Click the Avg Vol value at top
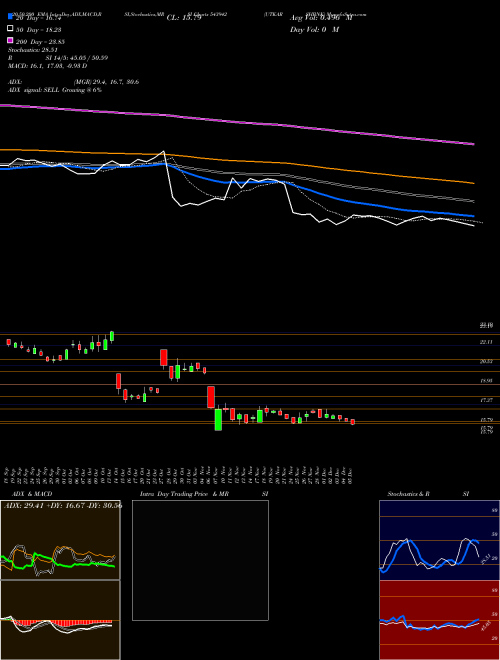Image resolution: width=500 pixels, height=660 pixels. (321, 18)
